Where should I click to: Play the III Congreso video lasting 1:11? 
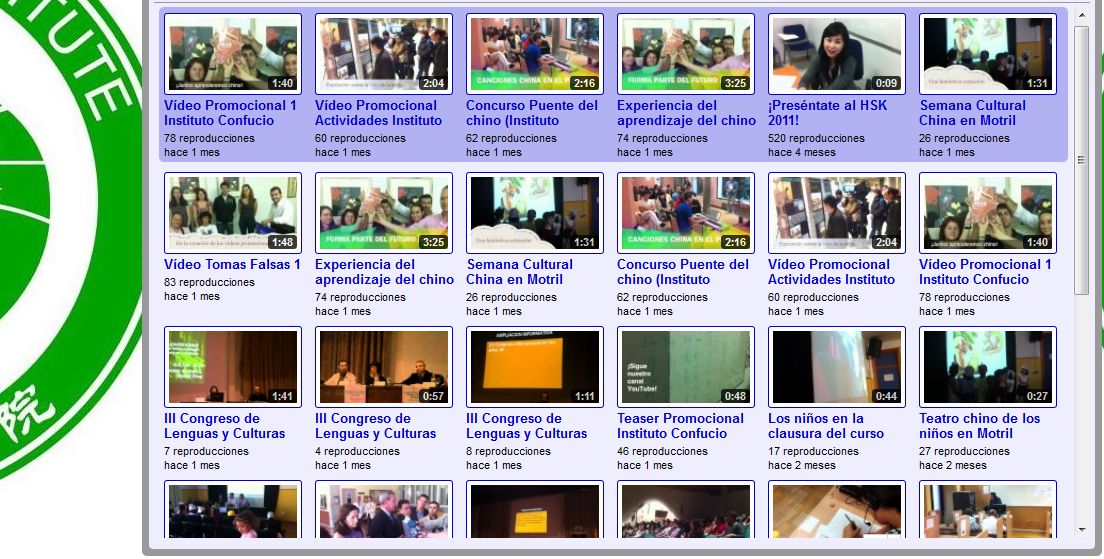pyautogui.click(x=534, y=367)
